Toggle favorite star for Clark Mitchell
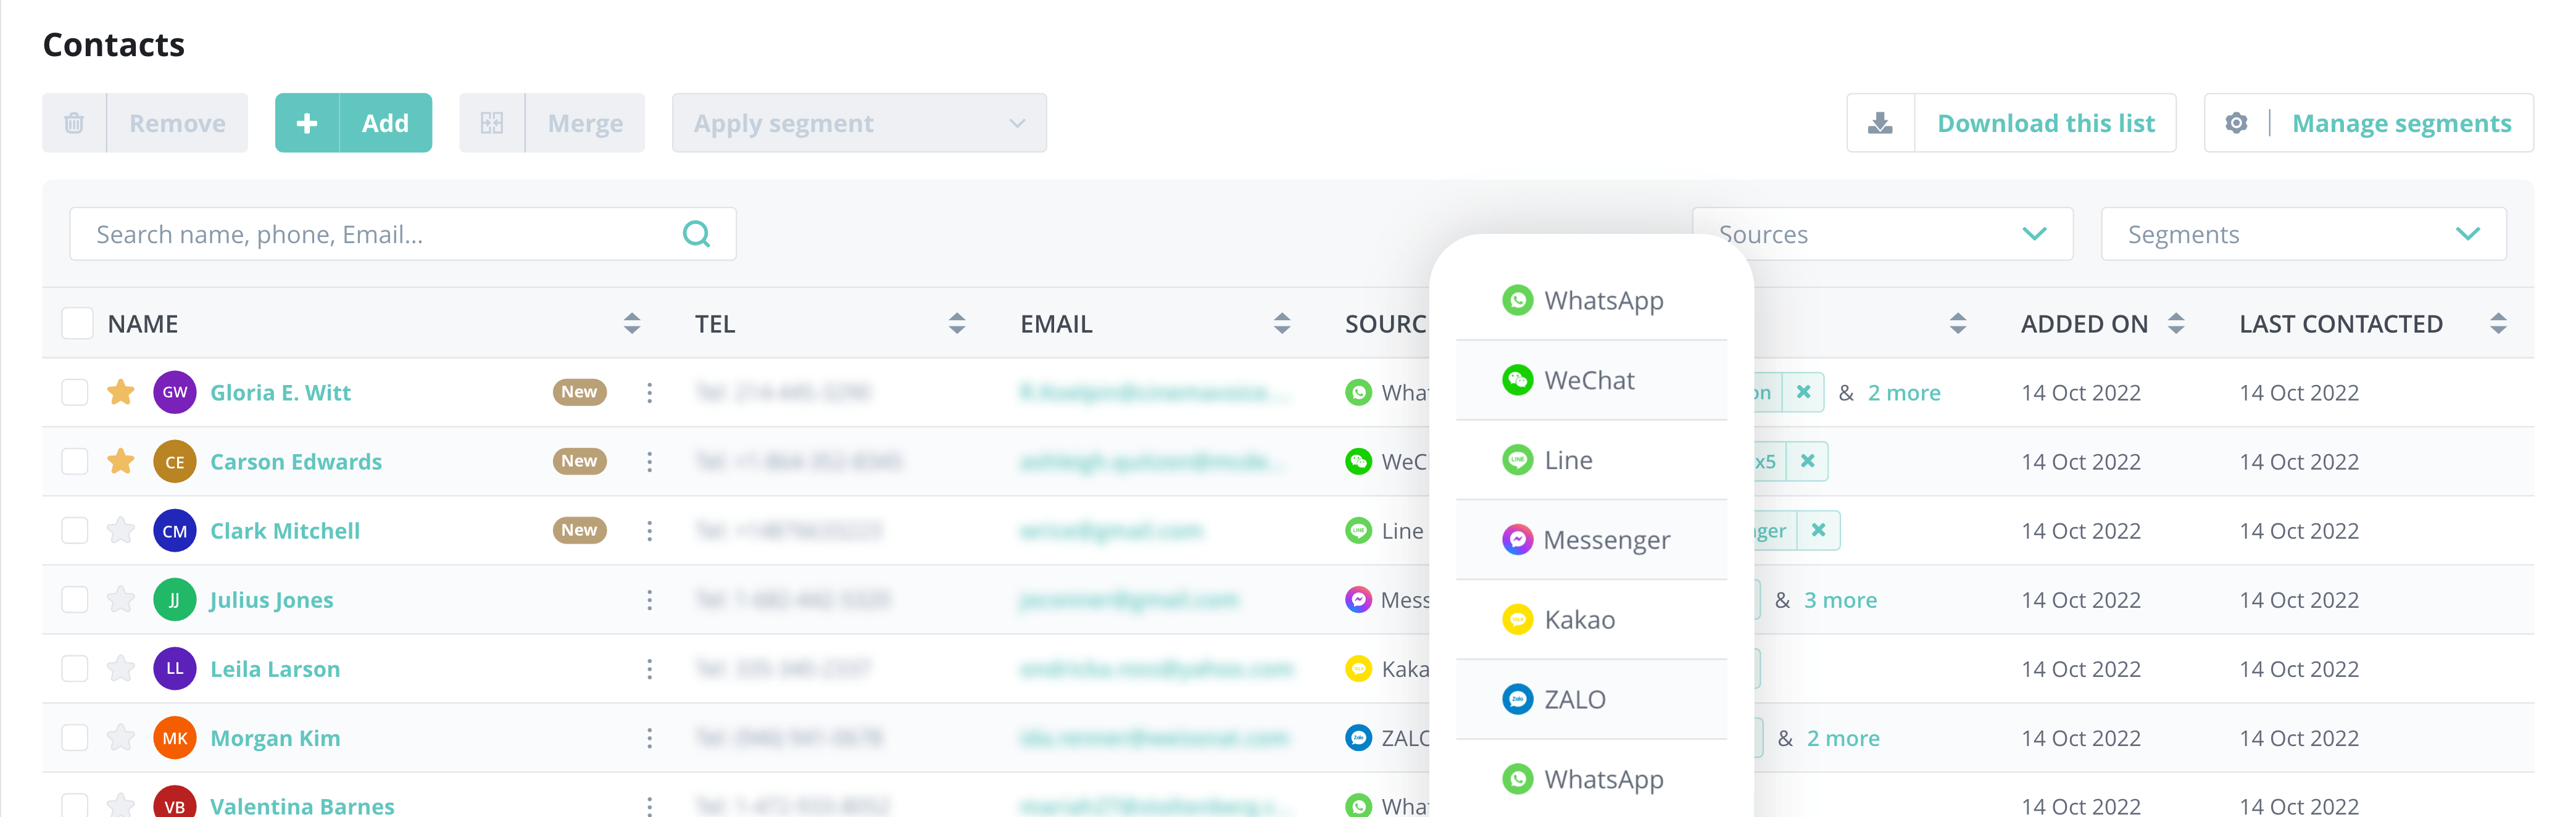2576x817 pixels. (x=121, y=530)
